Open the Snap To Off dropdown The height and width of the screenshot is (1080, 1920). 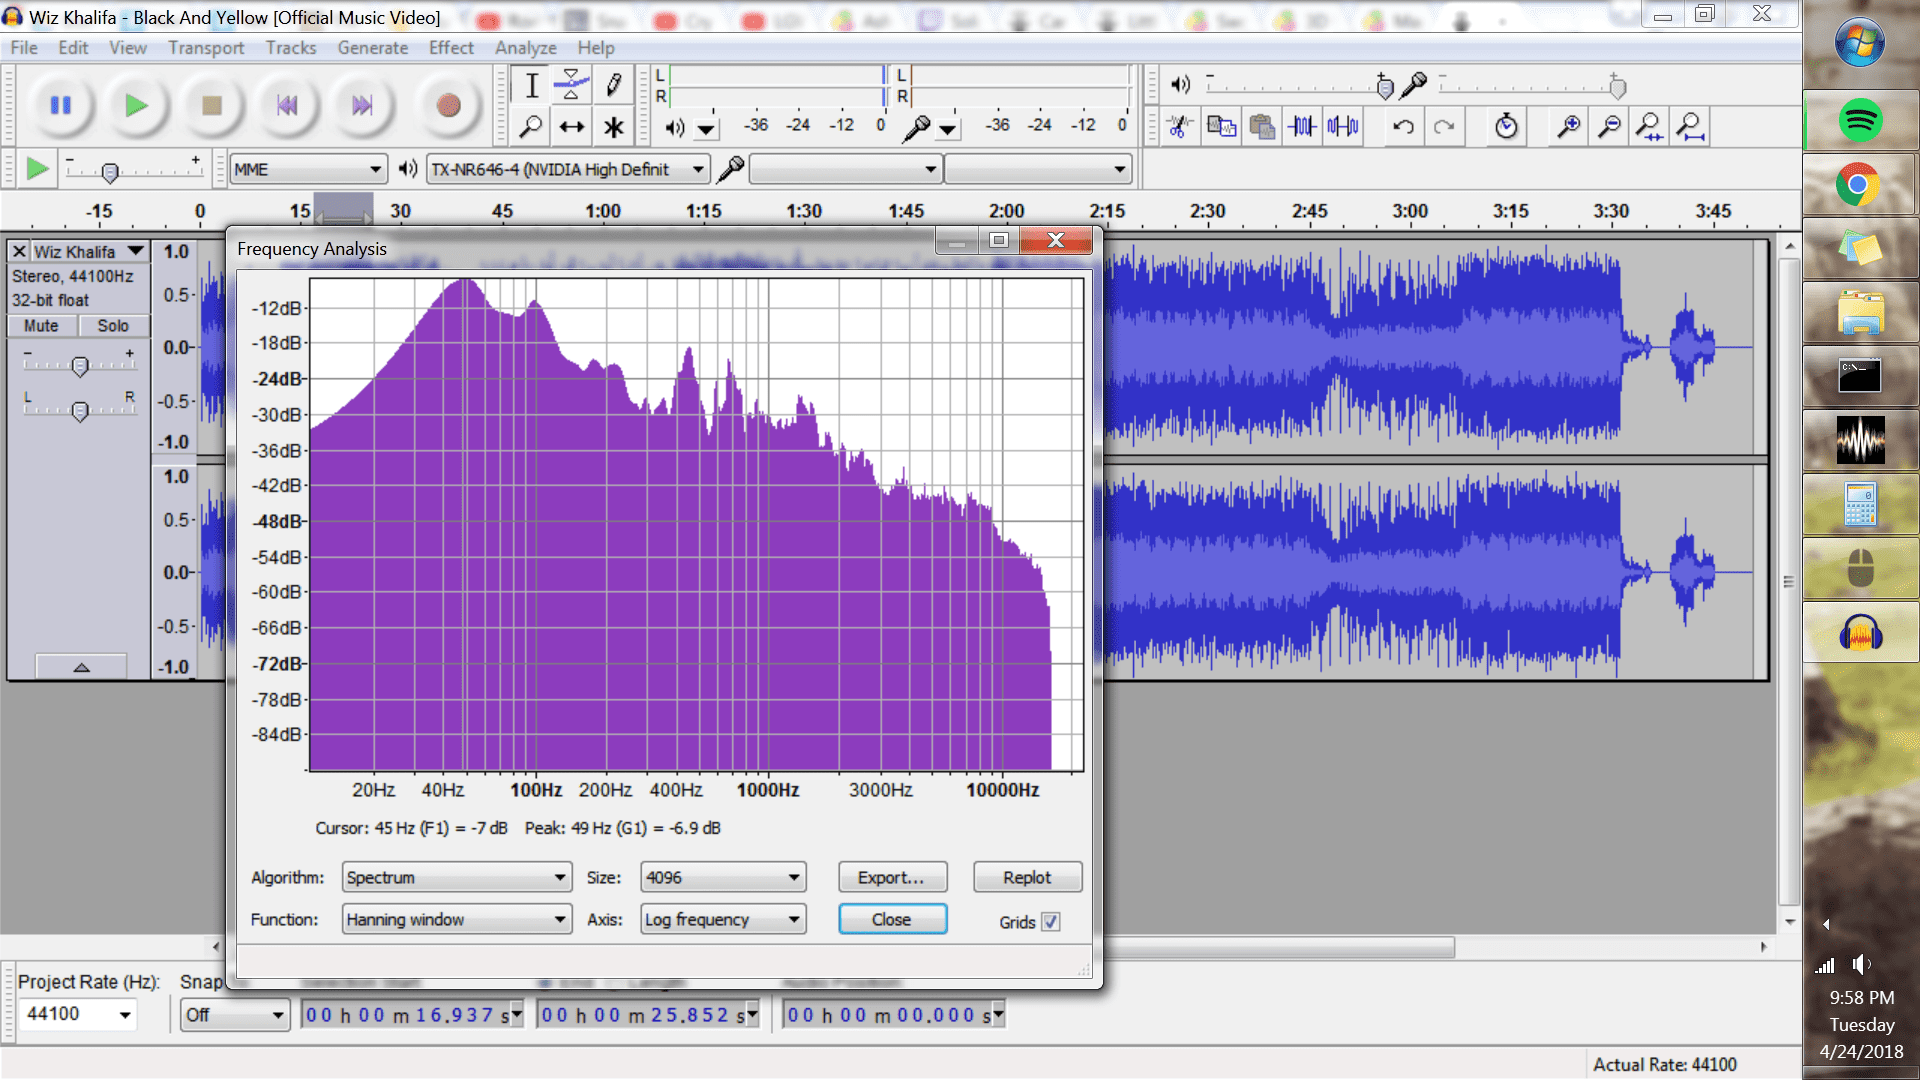pyautogui.click(x=235, y=1015)
